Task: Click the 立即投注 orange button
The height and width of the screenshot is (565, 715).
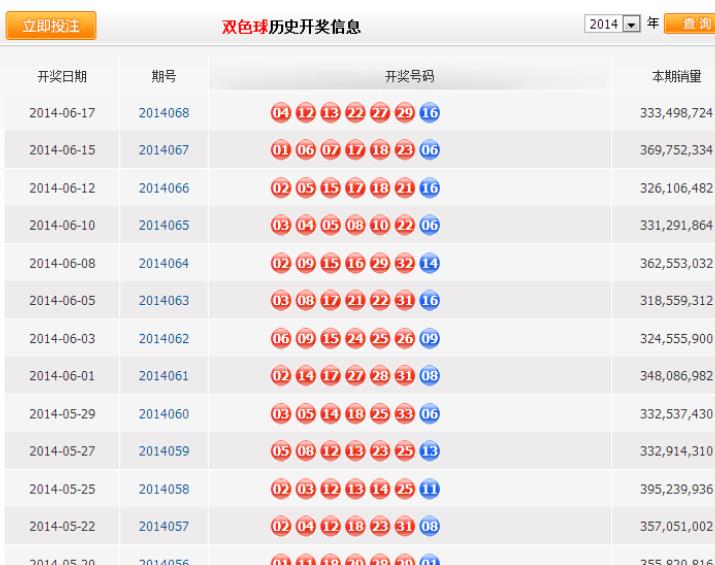Action: coord(52,25)
